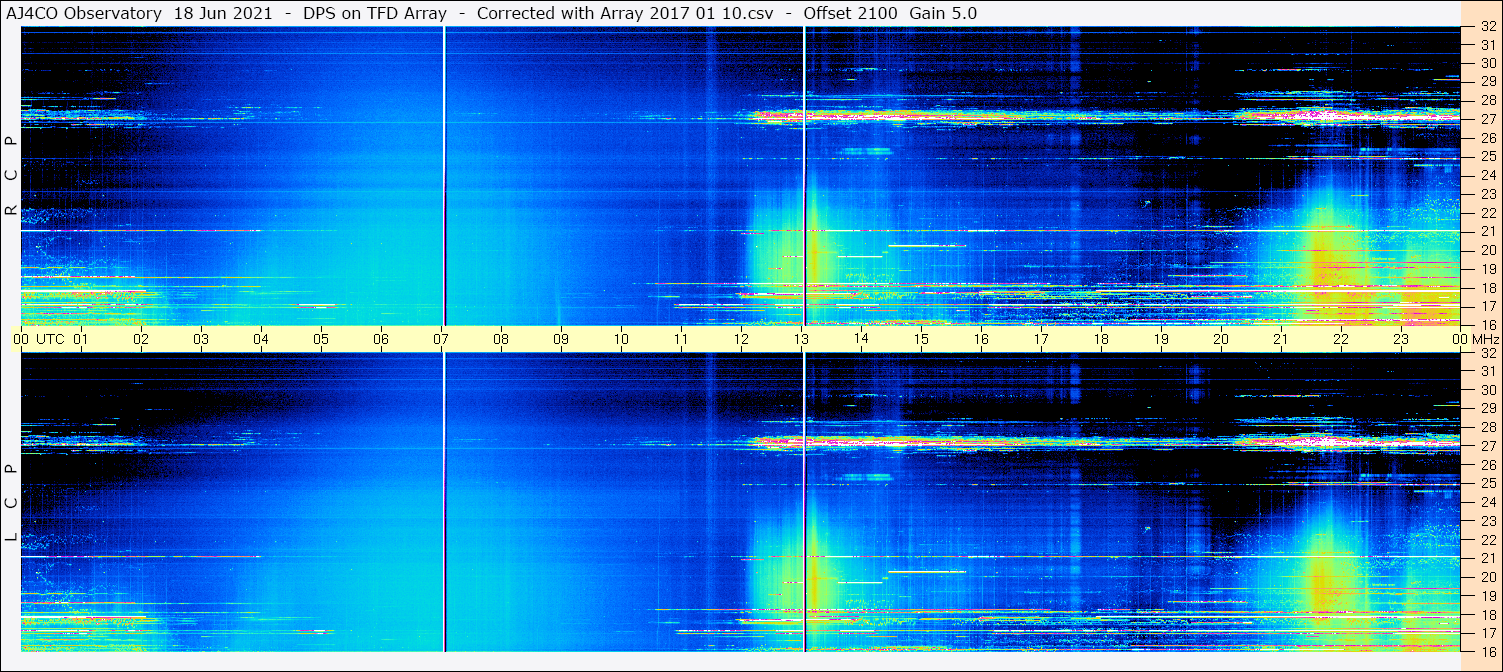Click the 29 MHz label on LCP scale

[x=1488, y=409]
